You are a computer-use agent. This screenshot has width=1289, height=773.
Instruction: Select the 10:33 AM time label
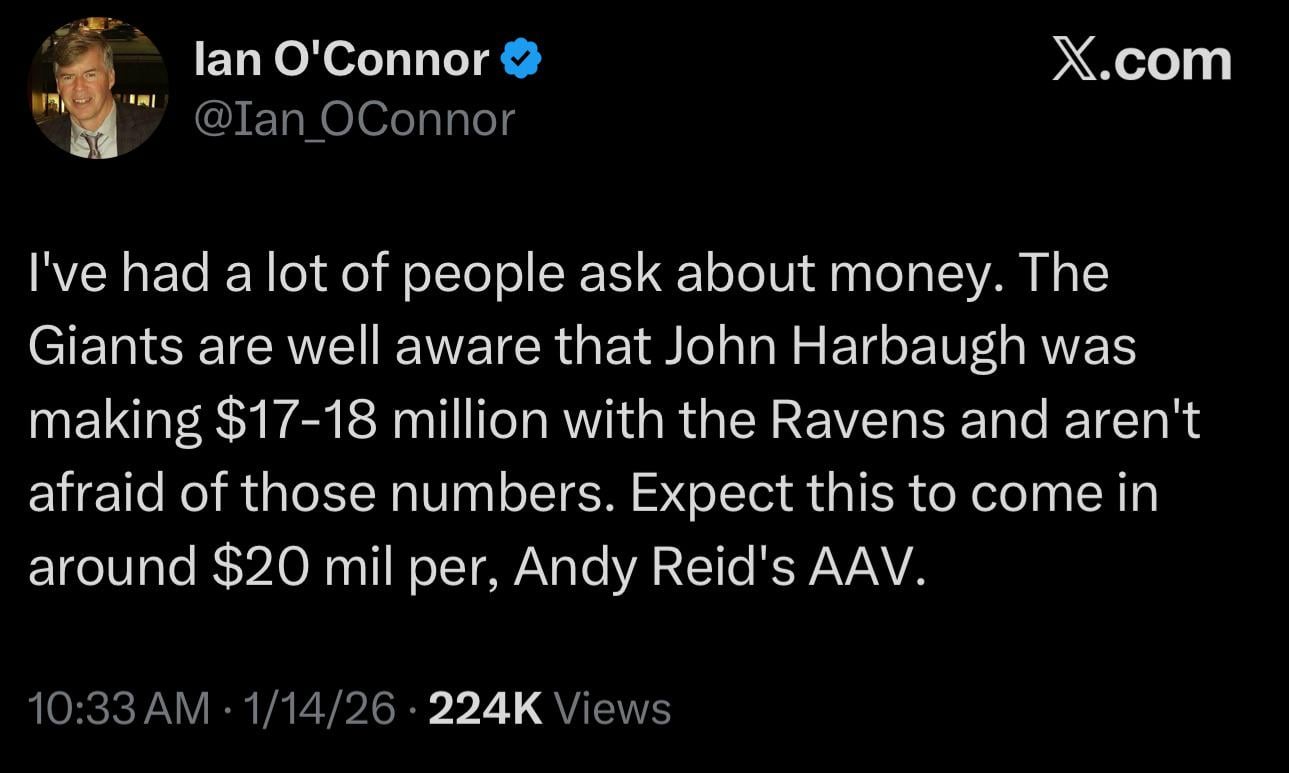[x=116, y=710]
